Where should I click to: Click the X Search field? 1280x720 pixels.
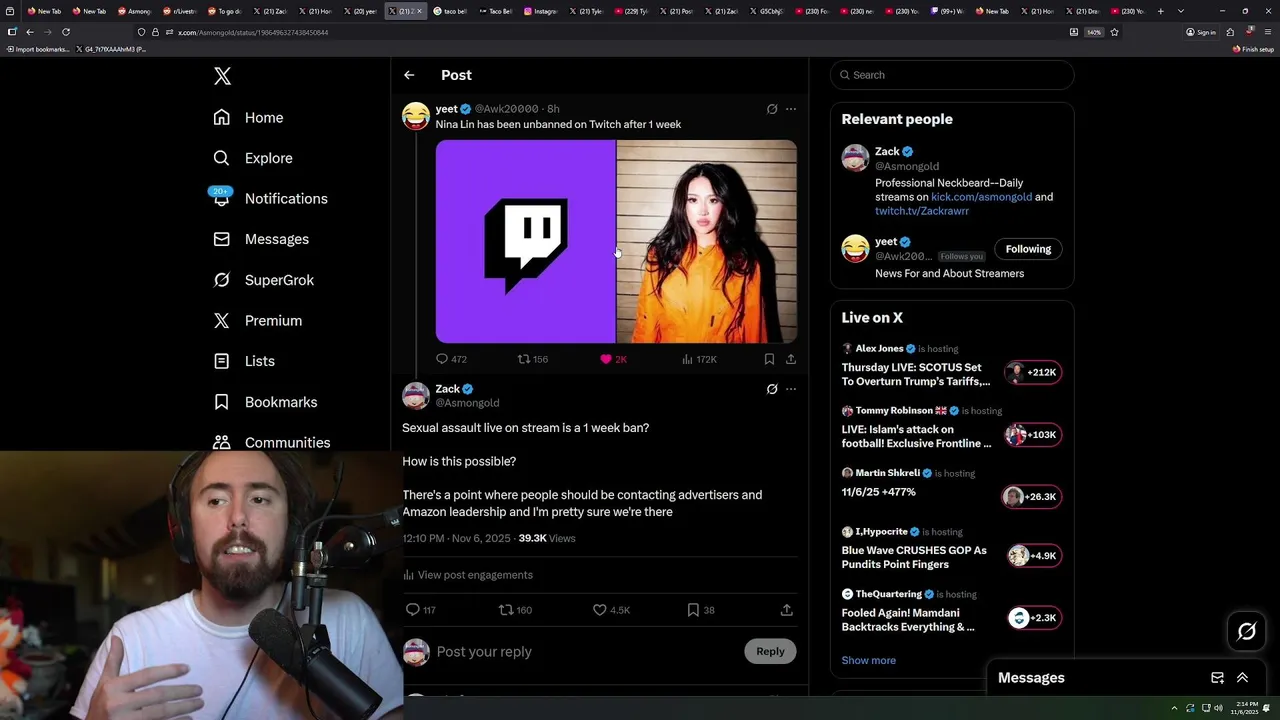click(952, 75)
